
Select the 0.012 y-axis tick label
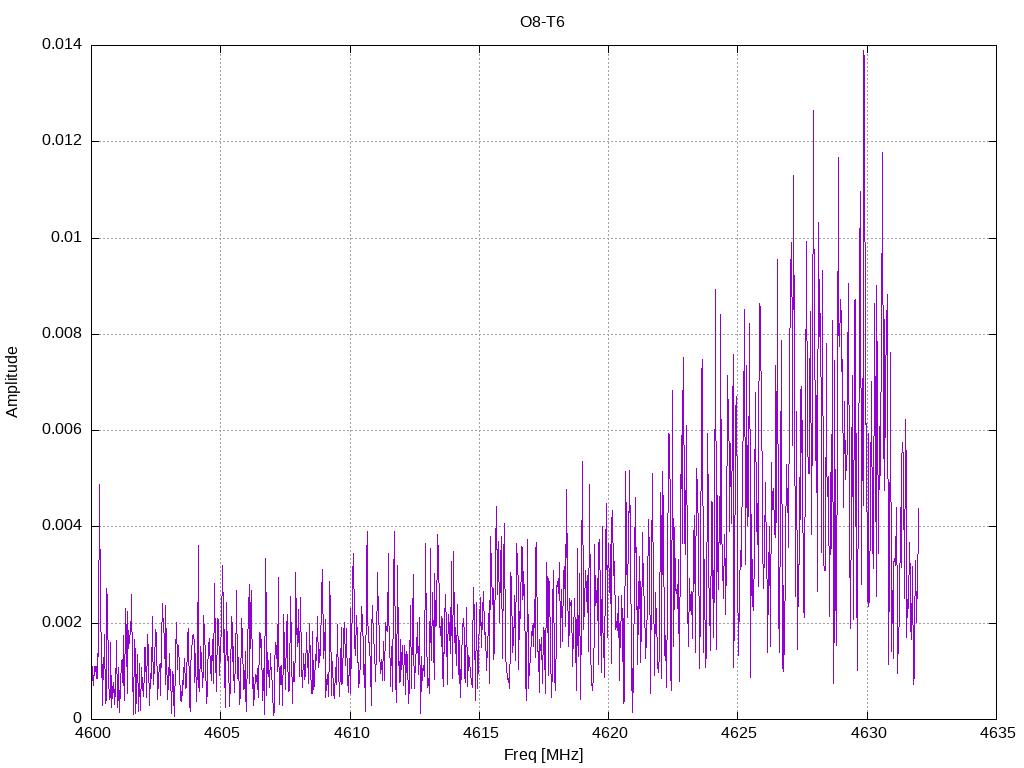tap(61, 141)
